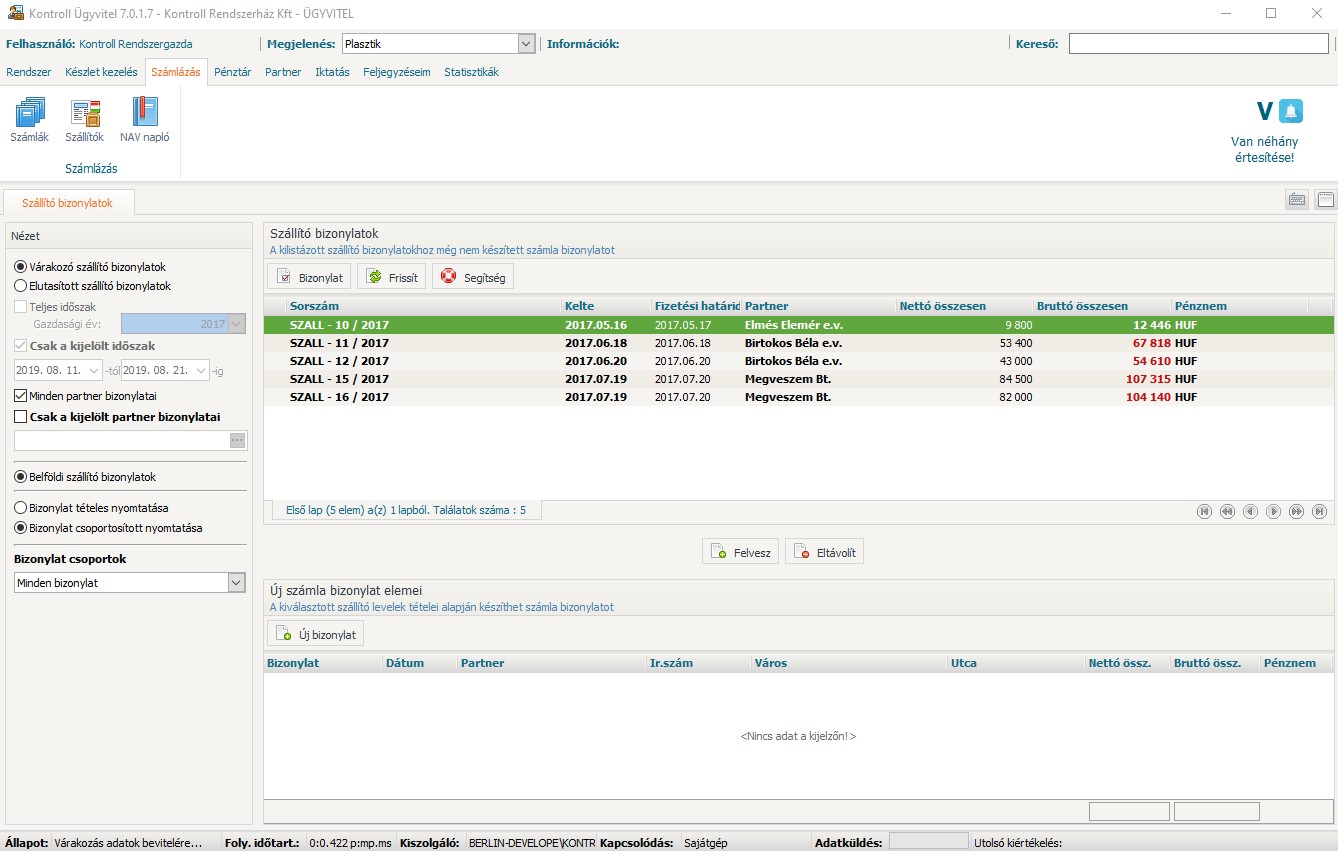Click the notification bell icon

[x=1291, y=111]
